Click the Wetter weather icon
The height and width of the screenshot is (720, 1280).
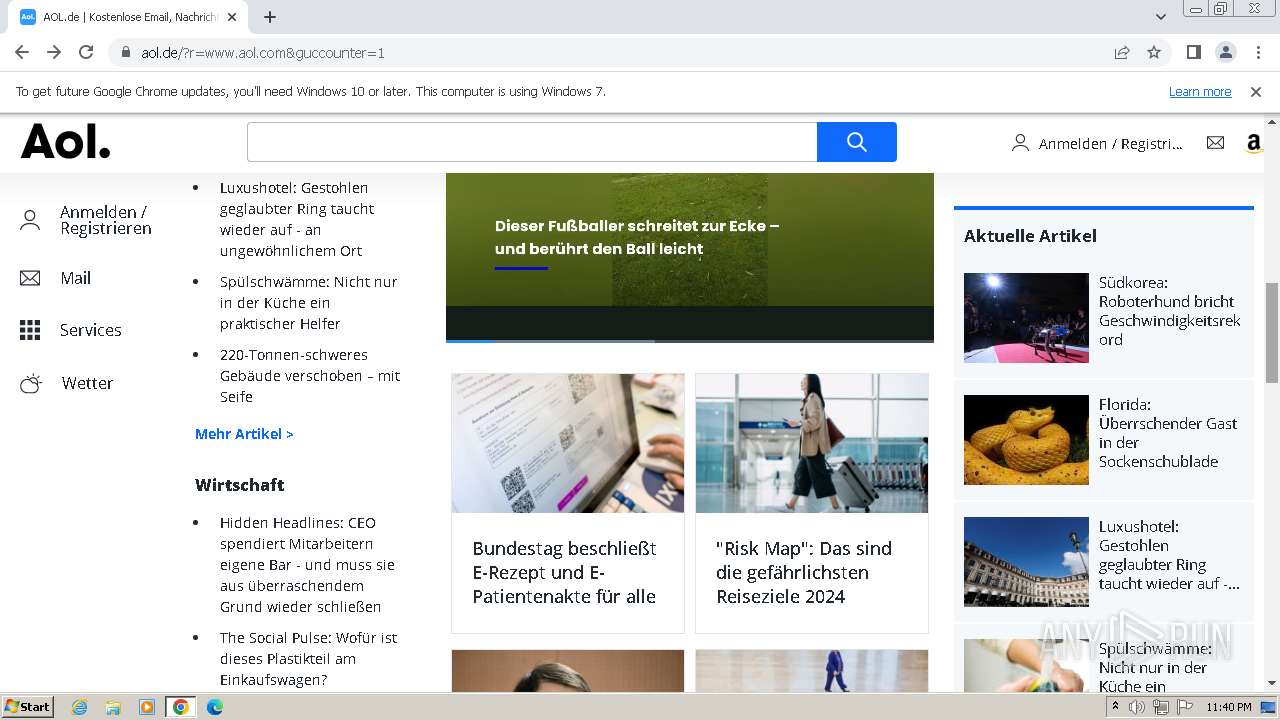31,383
